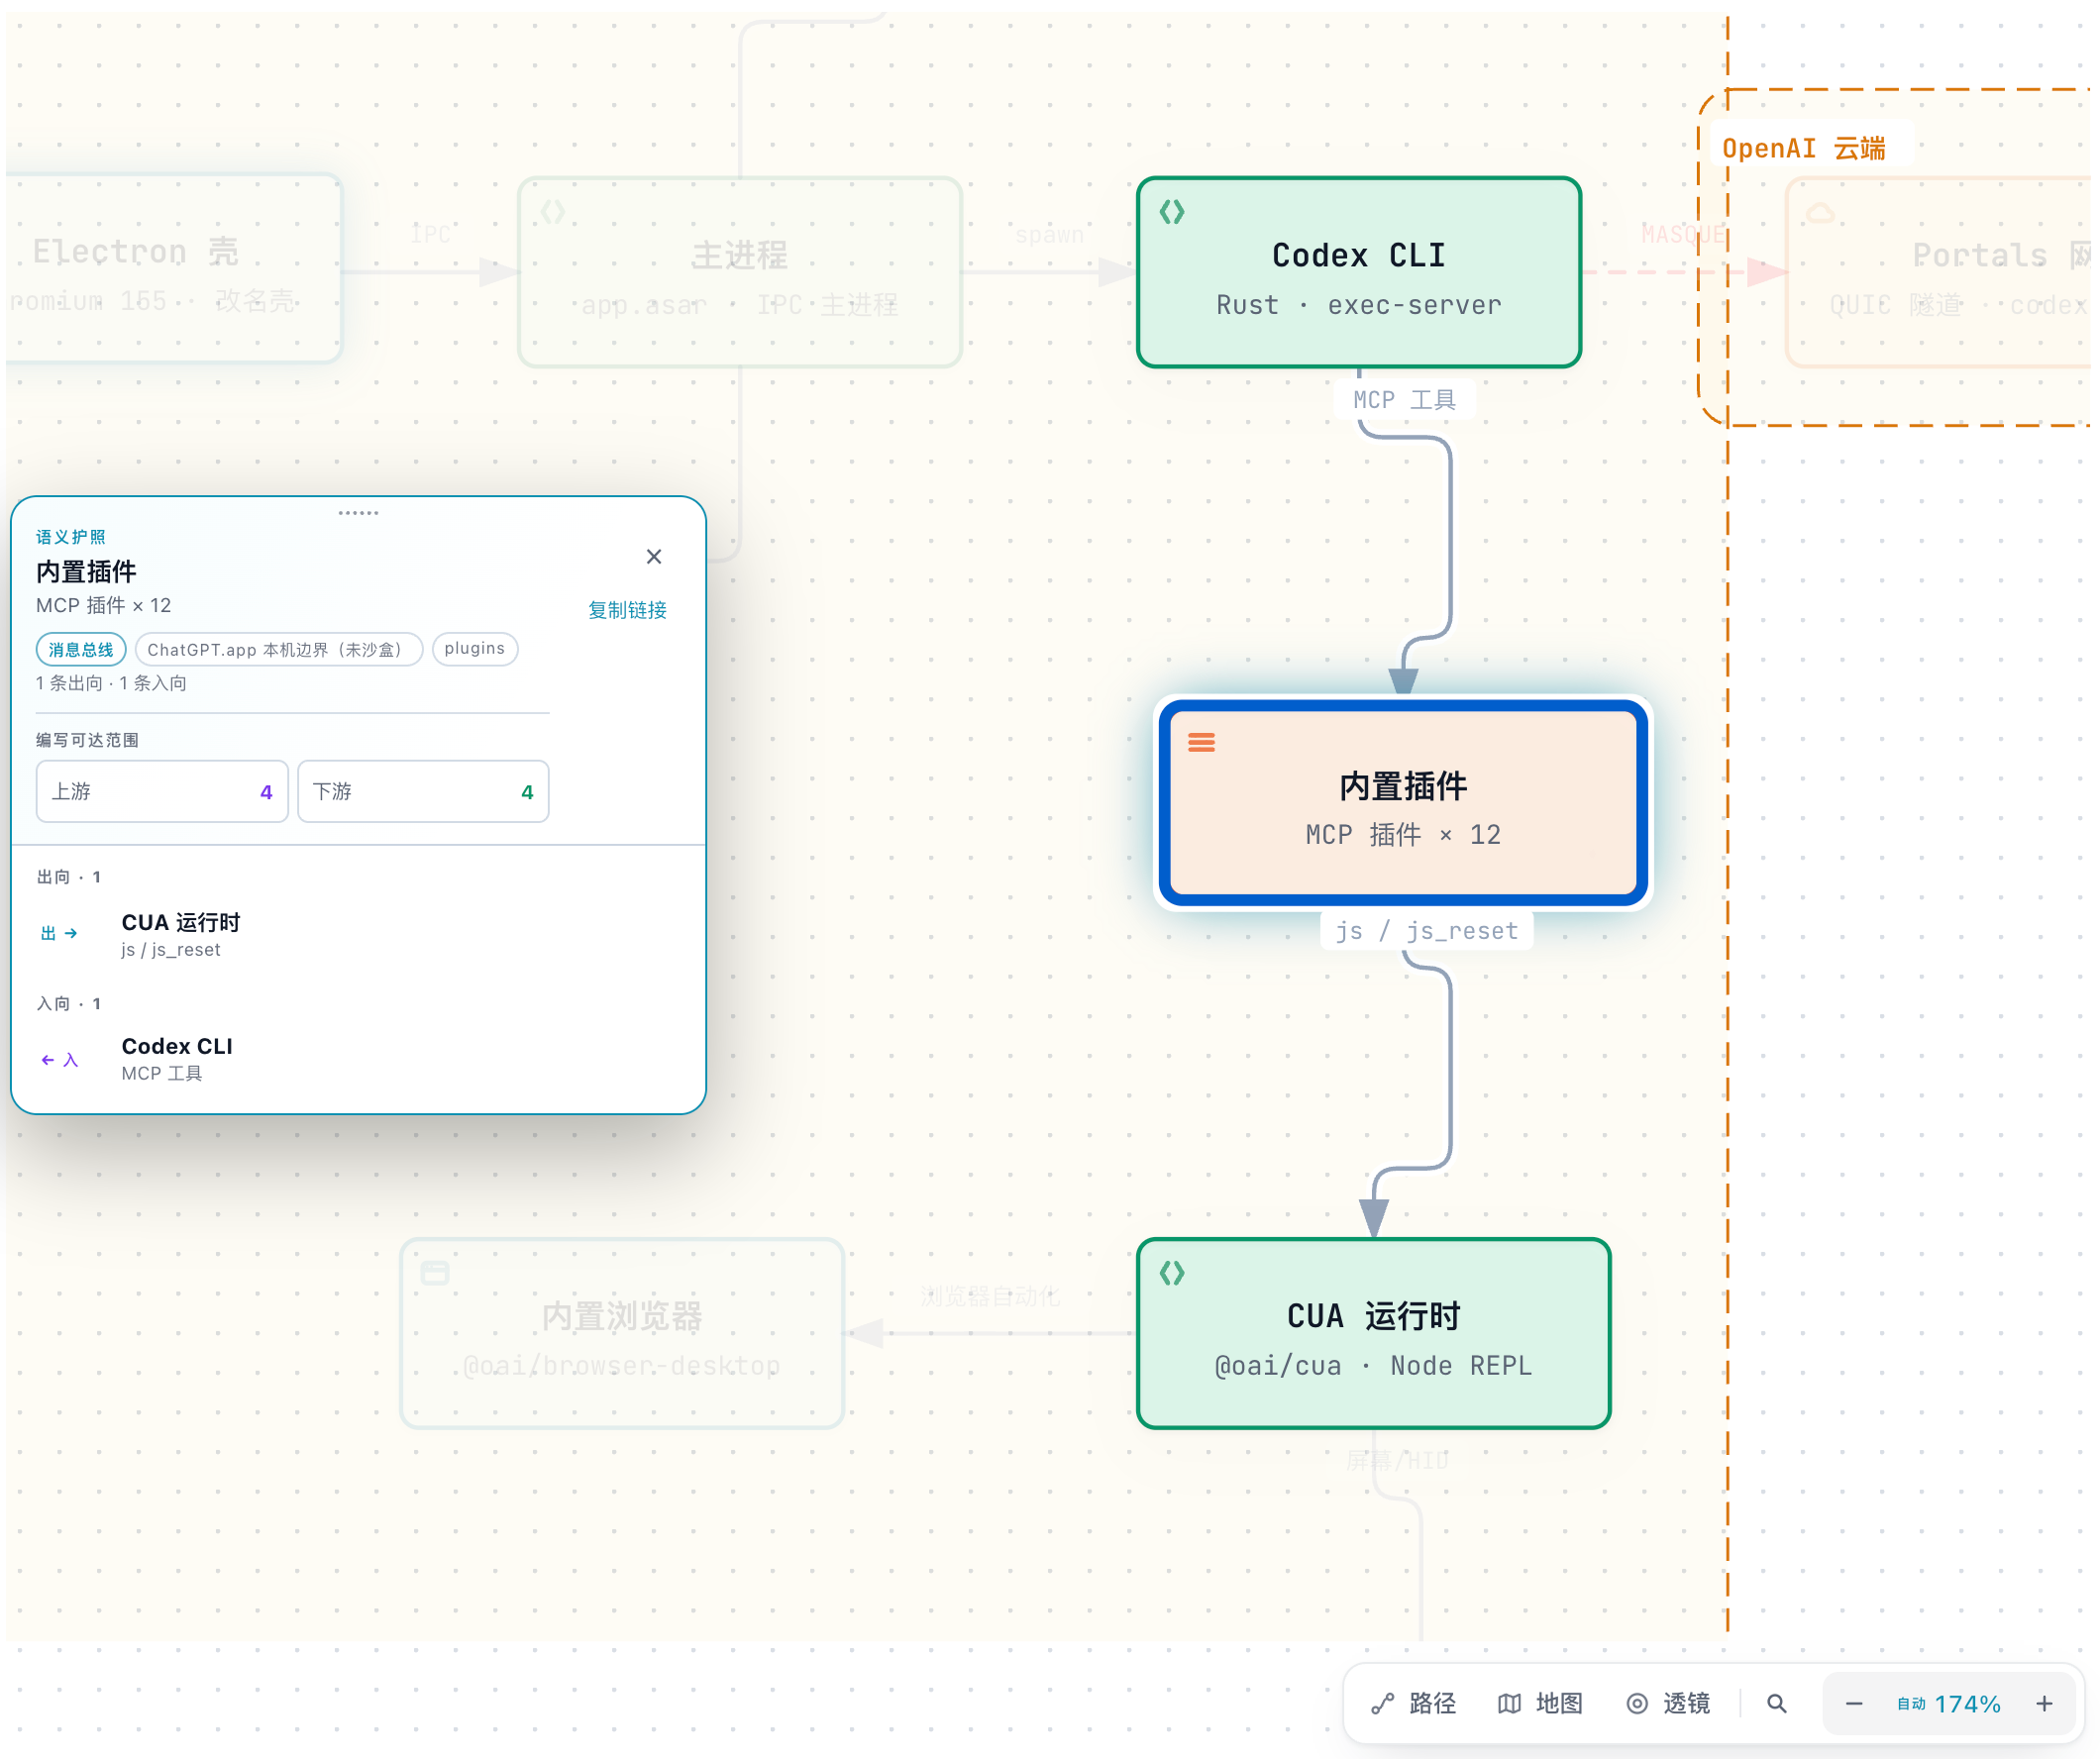Click the orange bus icon on 内置插件 node
Image resolution: width=2100 pixels, height=1759 pixels.
click(x=1201, y=742)
